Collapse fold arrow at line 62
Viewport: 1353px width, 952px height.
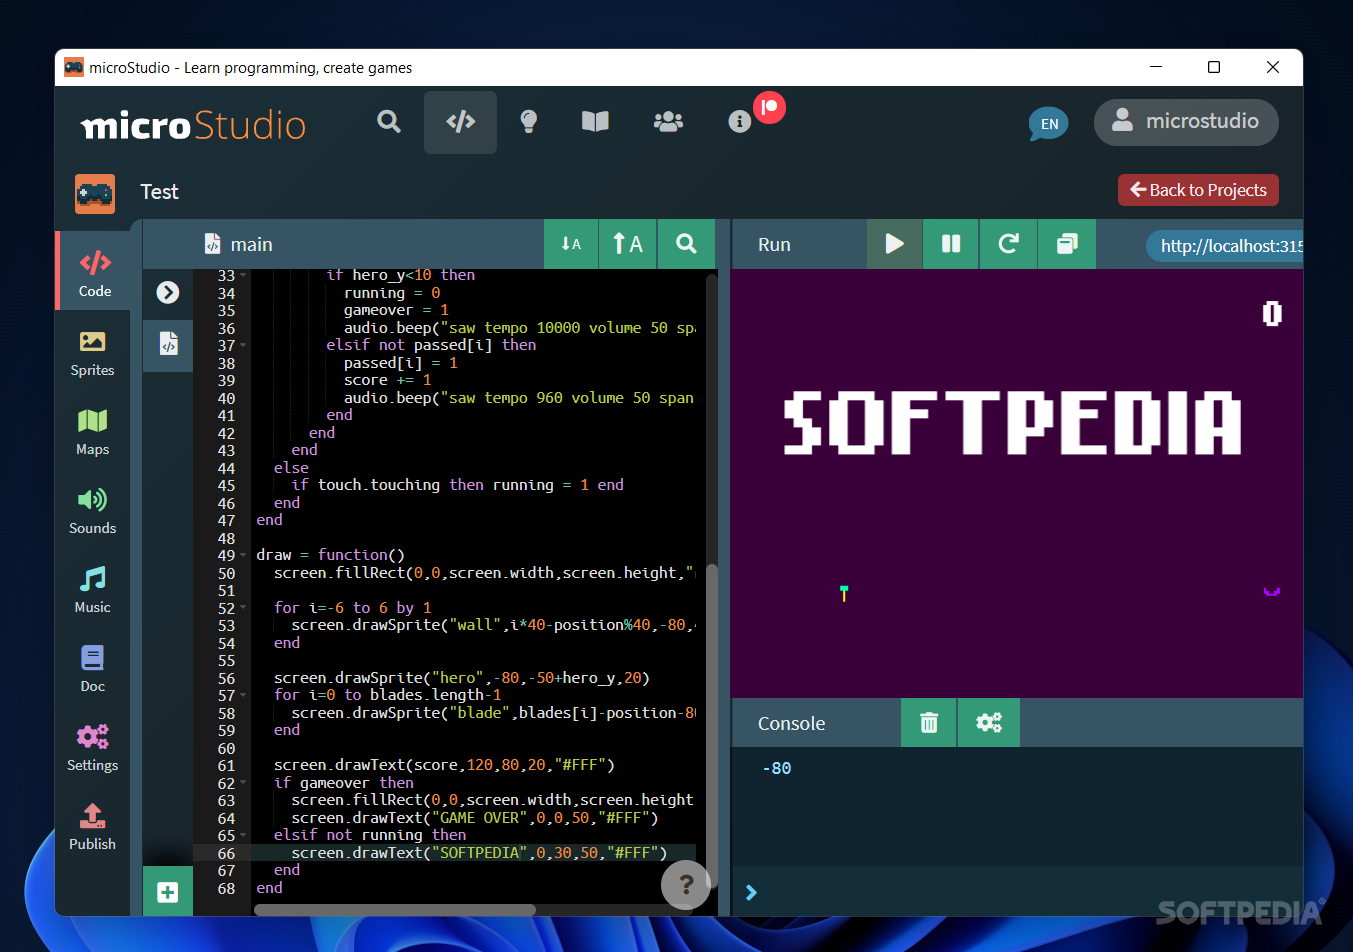point(243,783)
